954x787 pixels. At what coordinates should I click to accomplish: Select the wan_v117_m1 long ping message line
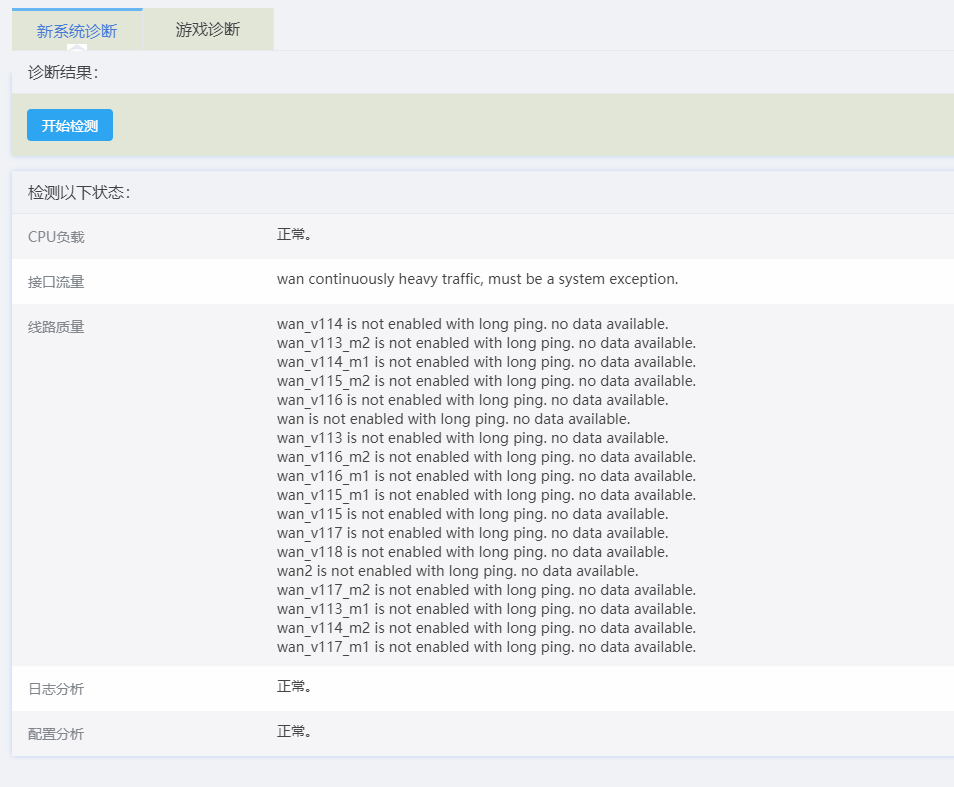tap(486, 647)
